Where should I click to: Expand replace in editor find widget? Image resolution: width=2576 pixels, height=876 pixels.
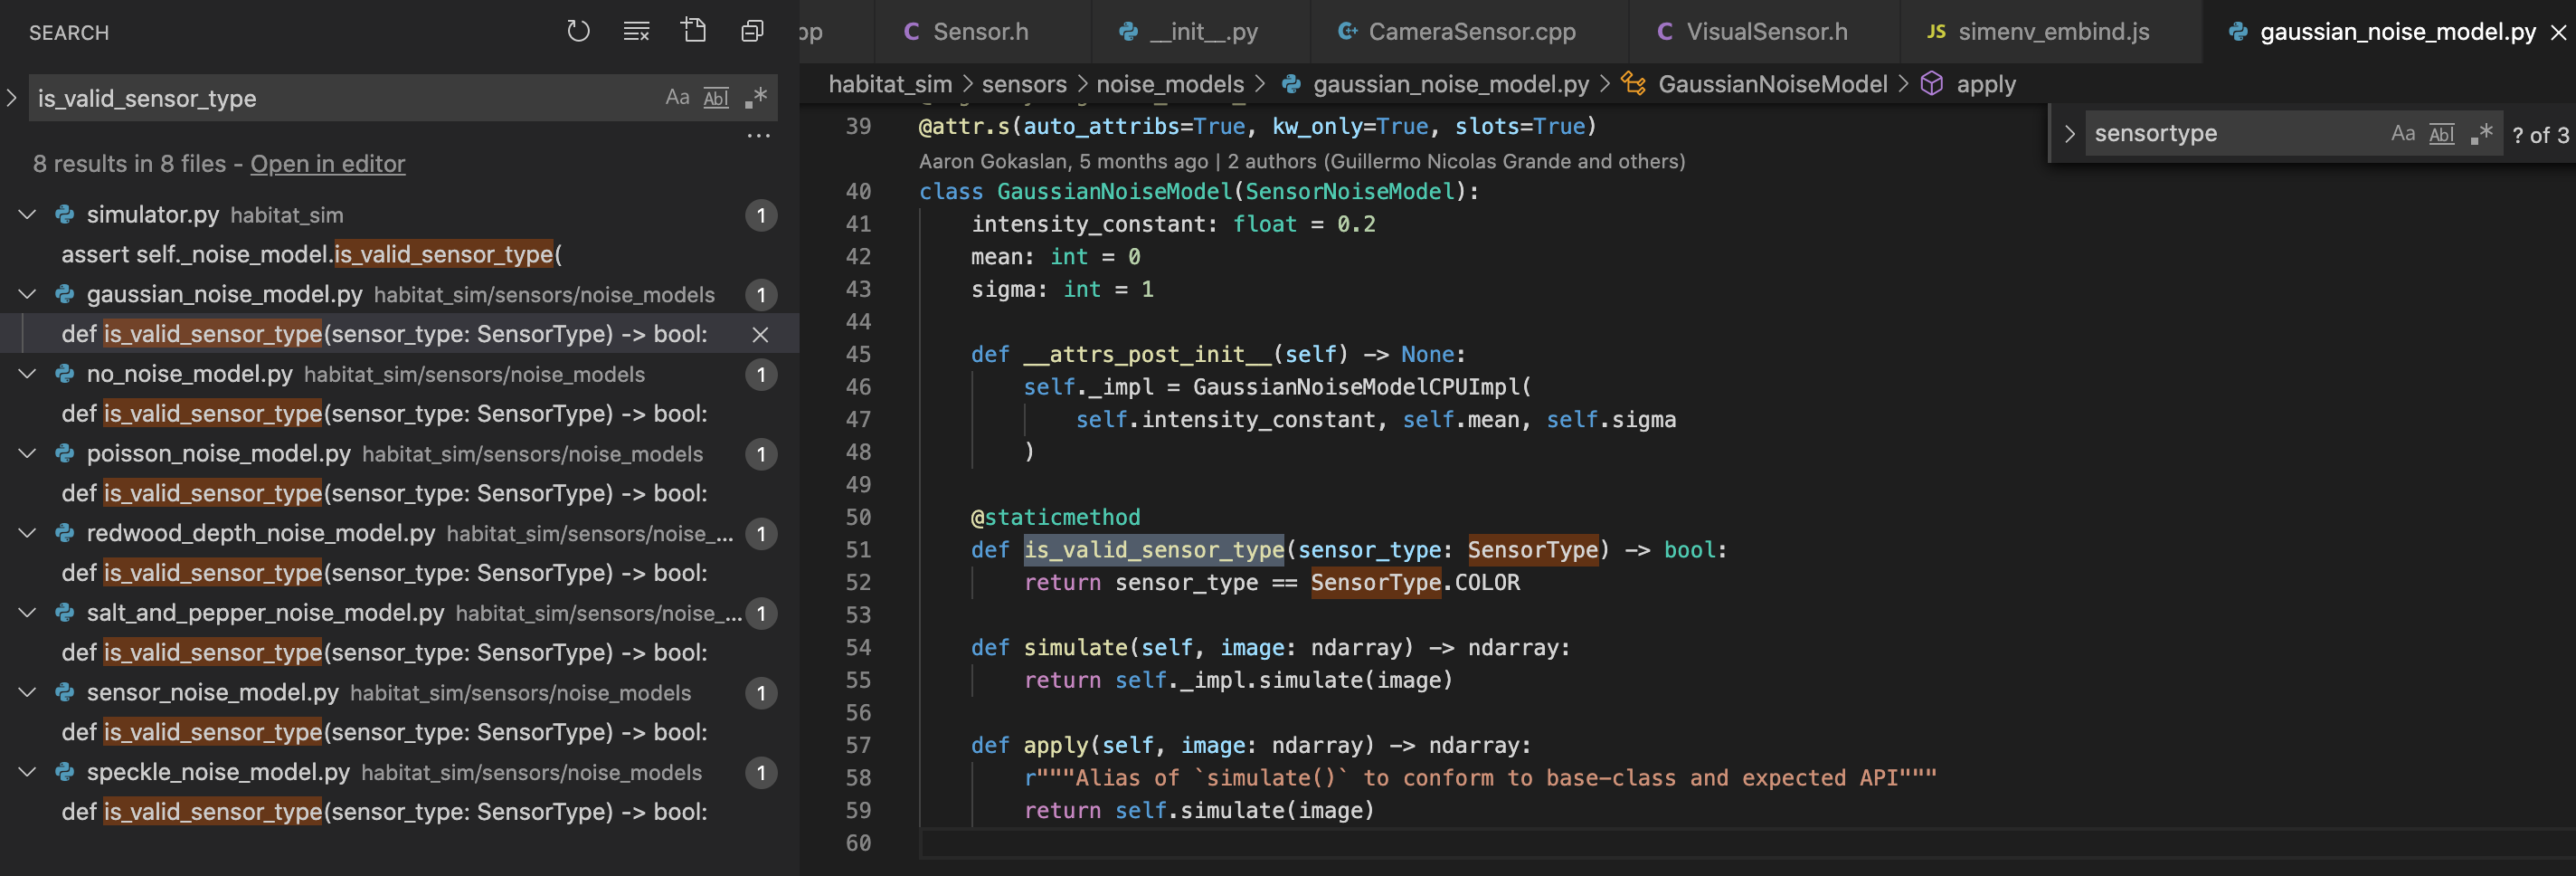click(x=2069, y=133)
